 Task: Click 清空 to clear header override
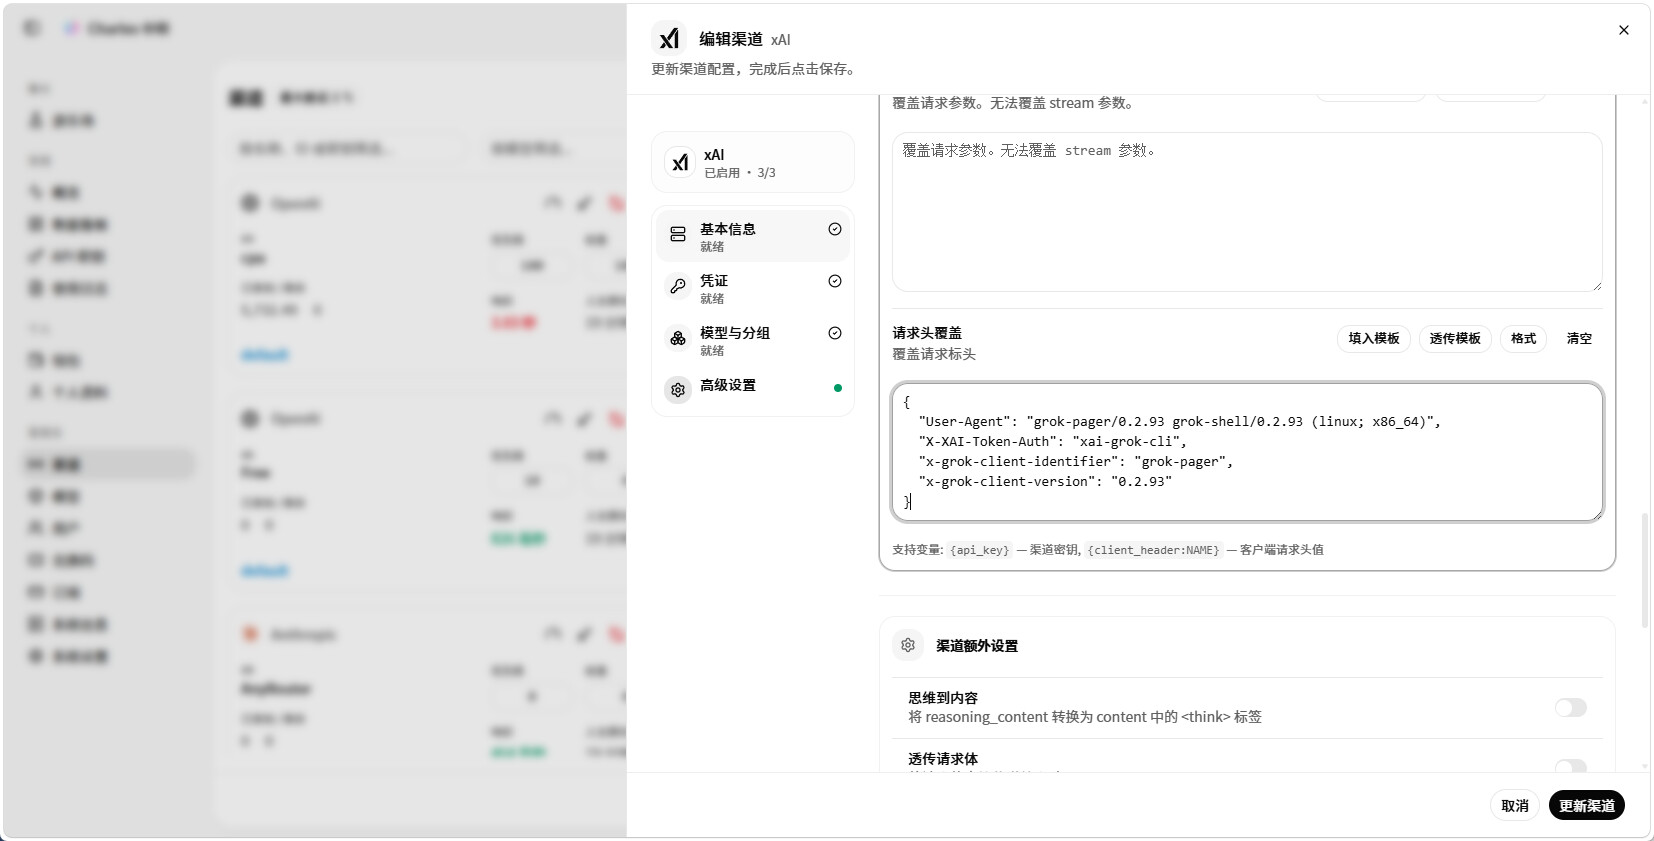pyautogui.click(x=1579, y=339)
